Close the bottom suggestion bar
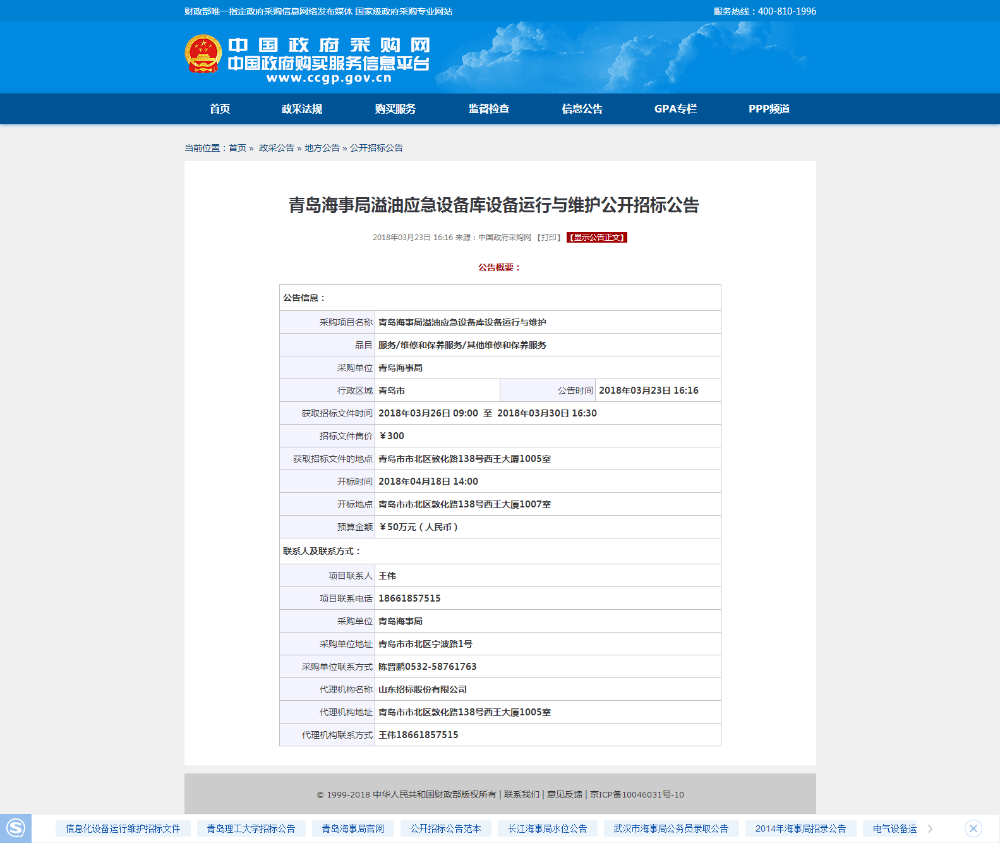The width and height of the screenshot is (1000, 843). (x=973, y=828)
